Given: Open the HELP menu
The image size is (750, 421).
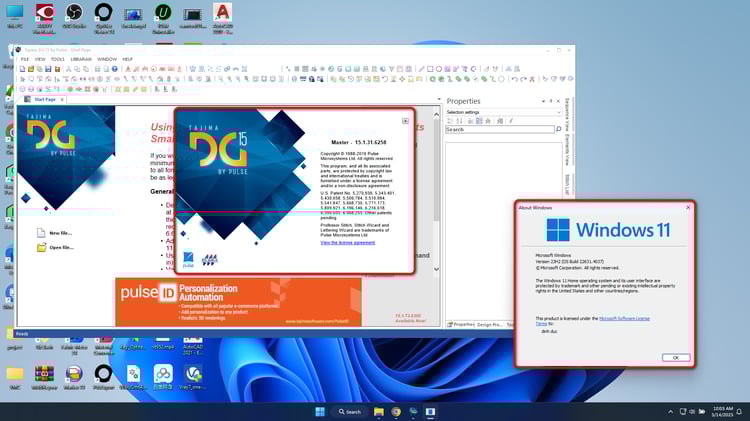Looking at the screenshot, I should click(128, 59).
